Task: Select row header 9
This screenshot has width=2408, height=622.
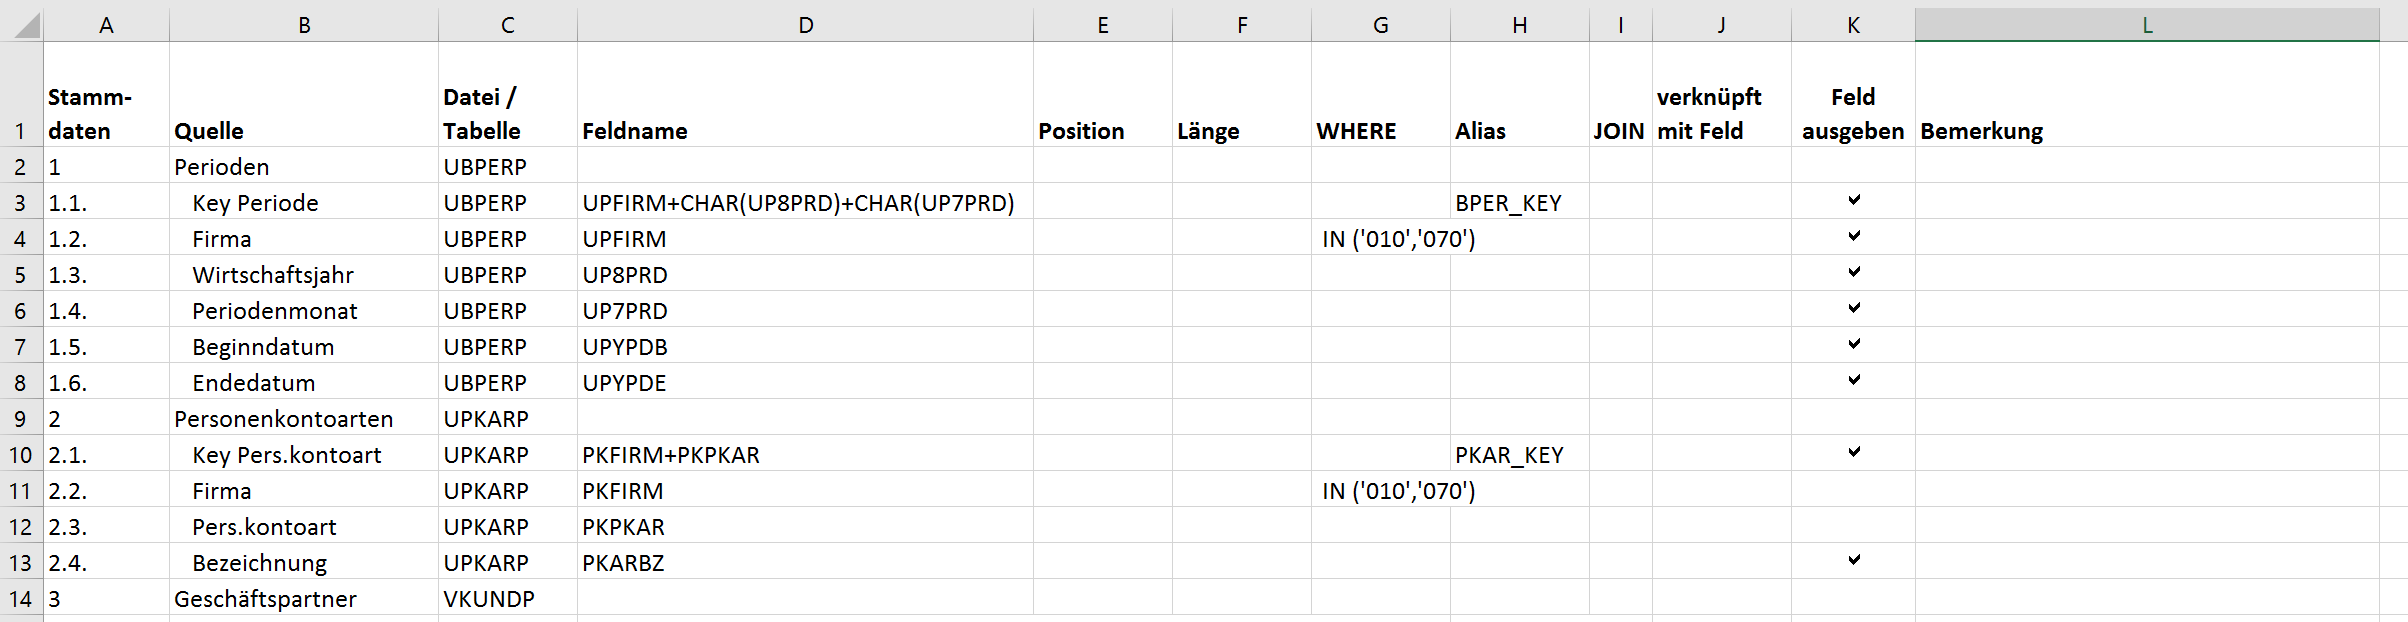Action: 20,419
